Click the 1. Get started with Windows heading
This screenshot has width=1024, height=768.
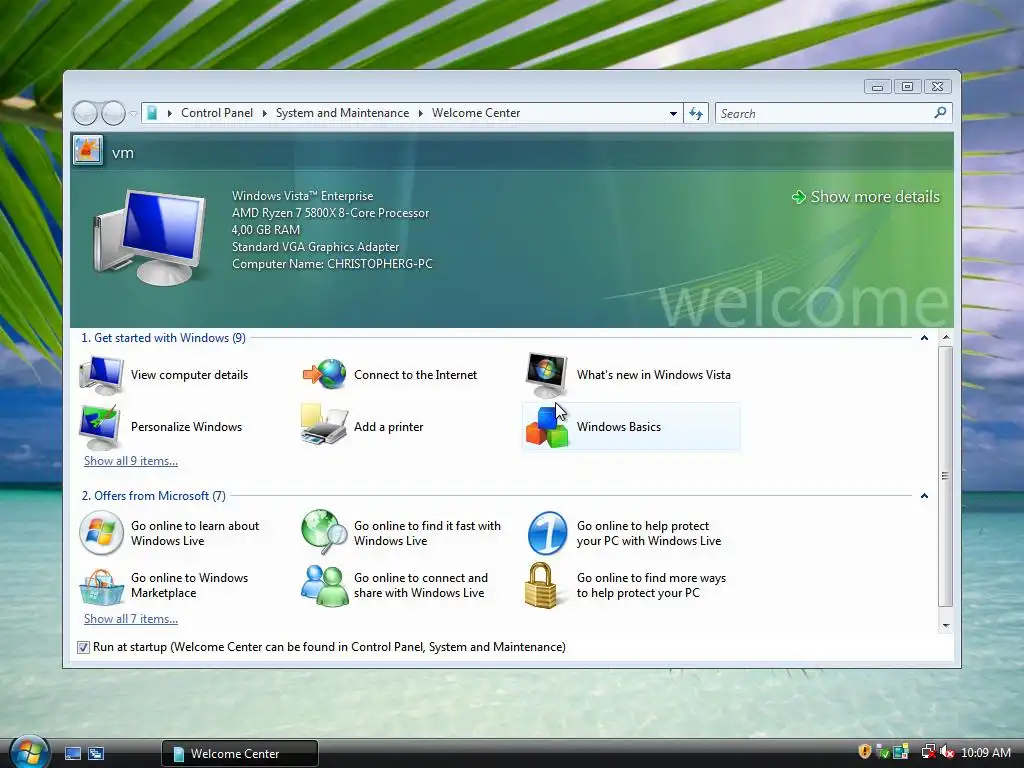pyautogui.click(x=163, y=338)
